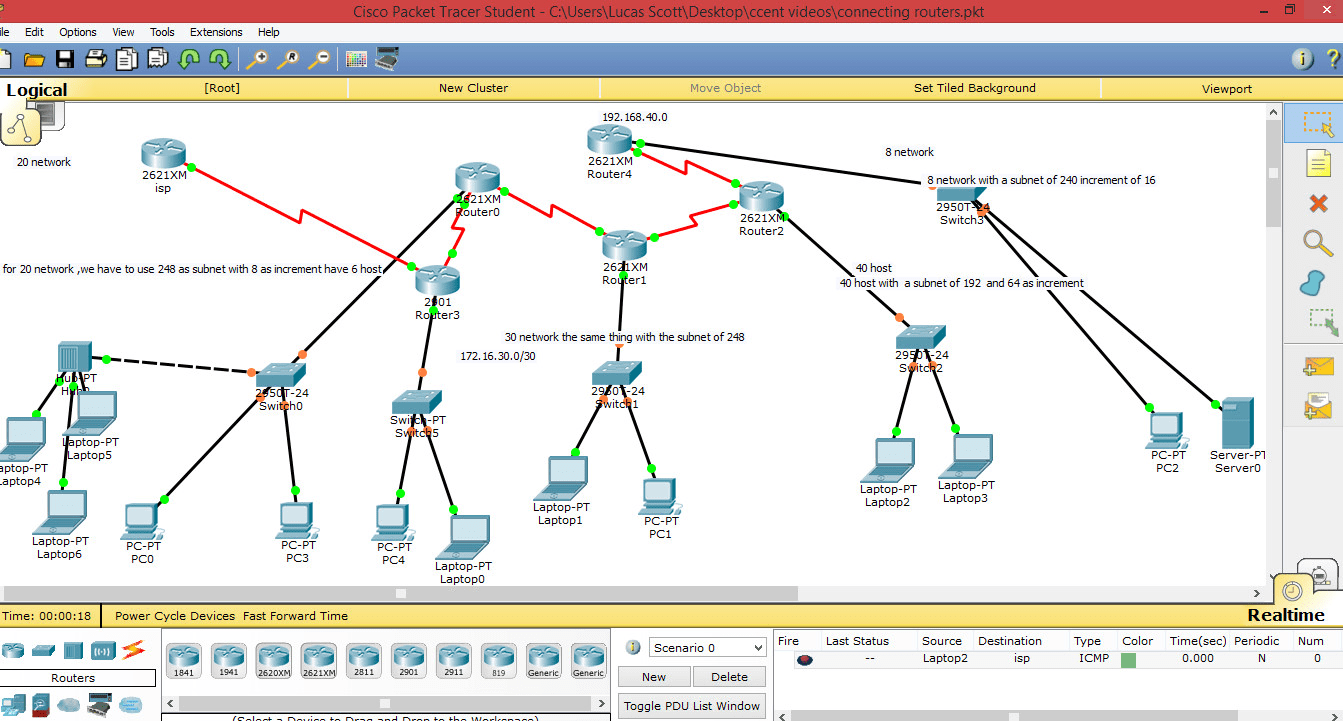The width and height of the screenshot is (1343, 721).
Task: Select the Routers device category icon
Action: 12,651
